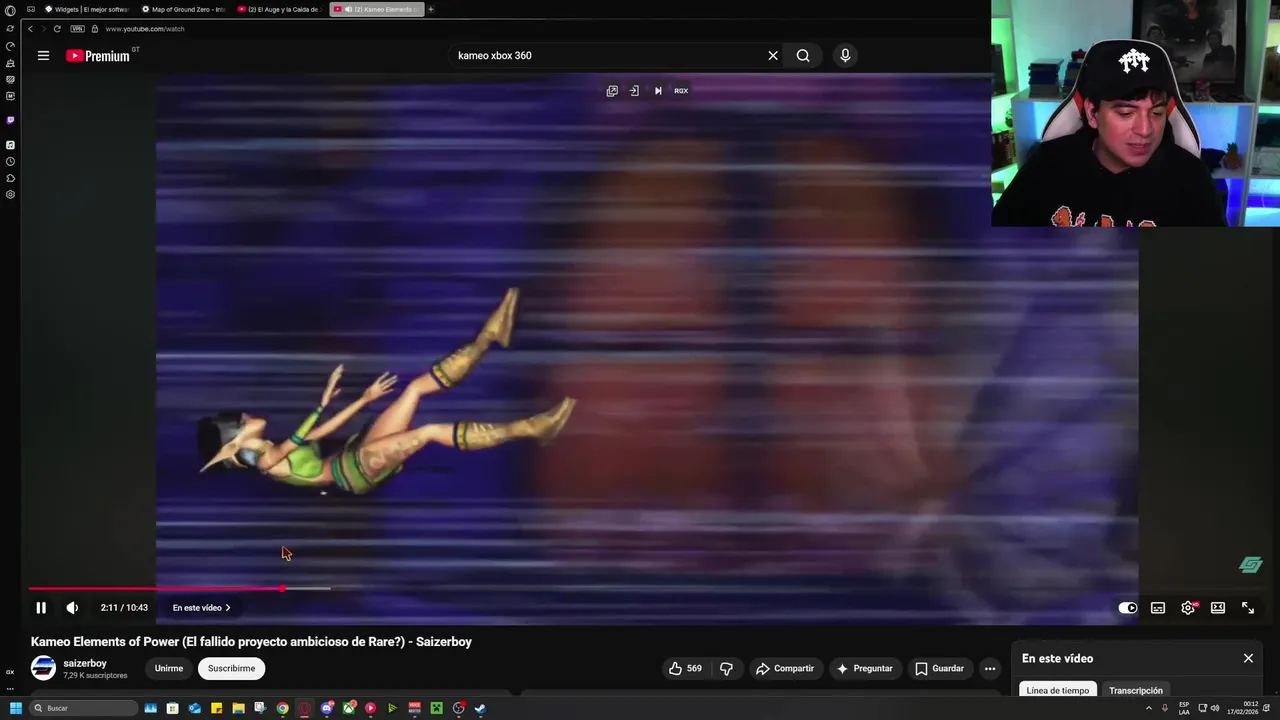
Task: Pause the video with the pause button
Action: pos(41,608)
